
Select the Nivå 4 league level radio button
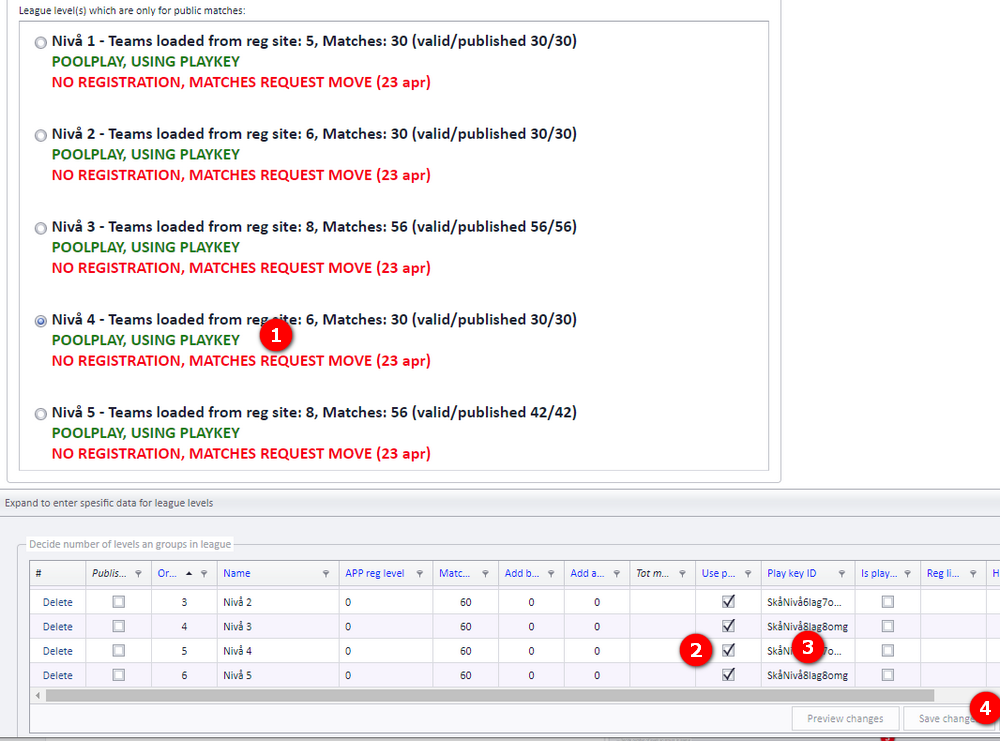[x=41, y=321]
